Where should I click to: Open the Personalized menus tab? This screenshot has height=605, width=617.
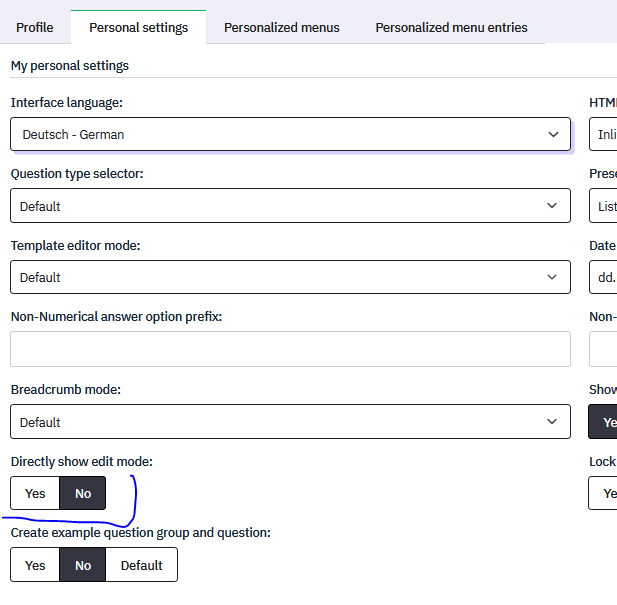pyautogui.click(x=281, y=27)
